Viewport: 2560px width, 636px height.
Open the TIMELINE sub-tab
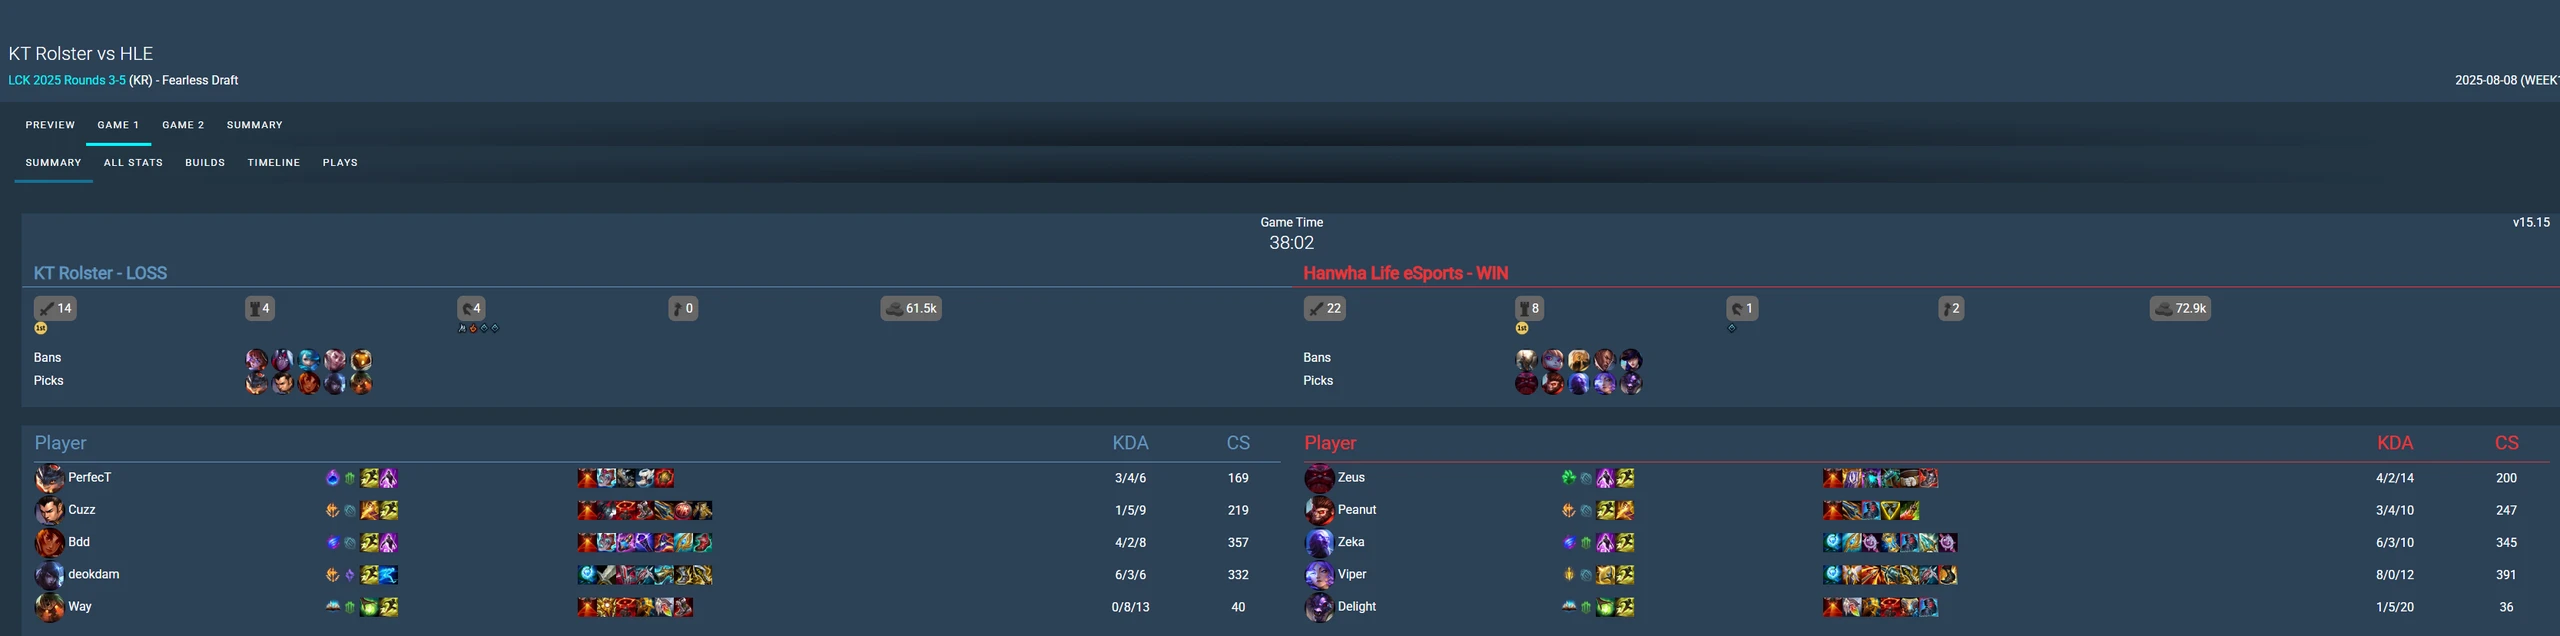tap(274, 162)
